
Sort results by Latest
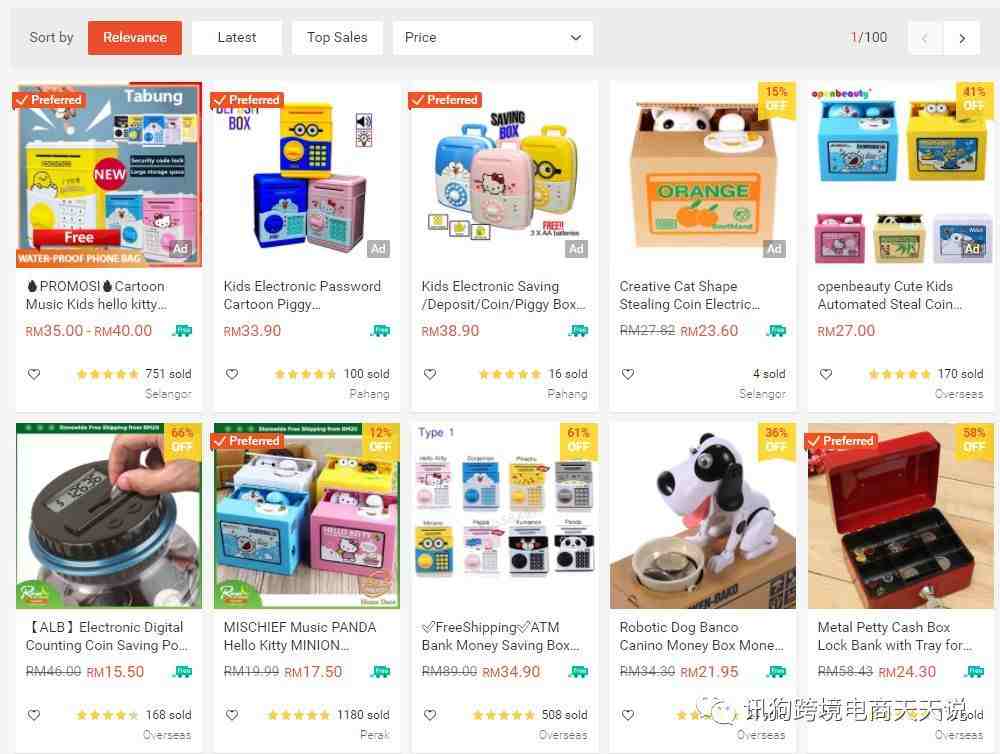(237, 38)
